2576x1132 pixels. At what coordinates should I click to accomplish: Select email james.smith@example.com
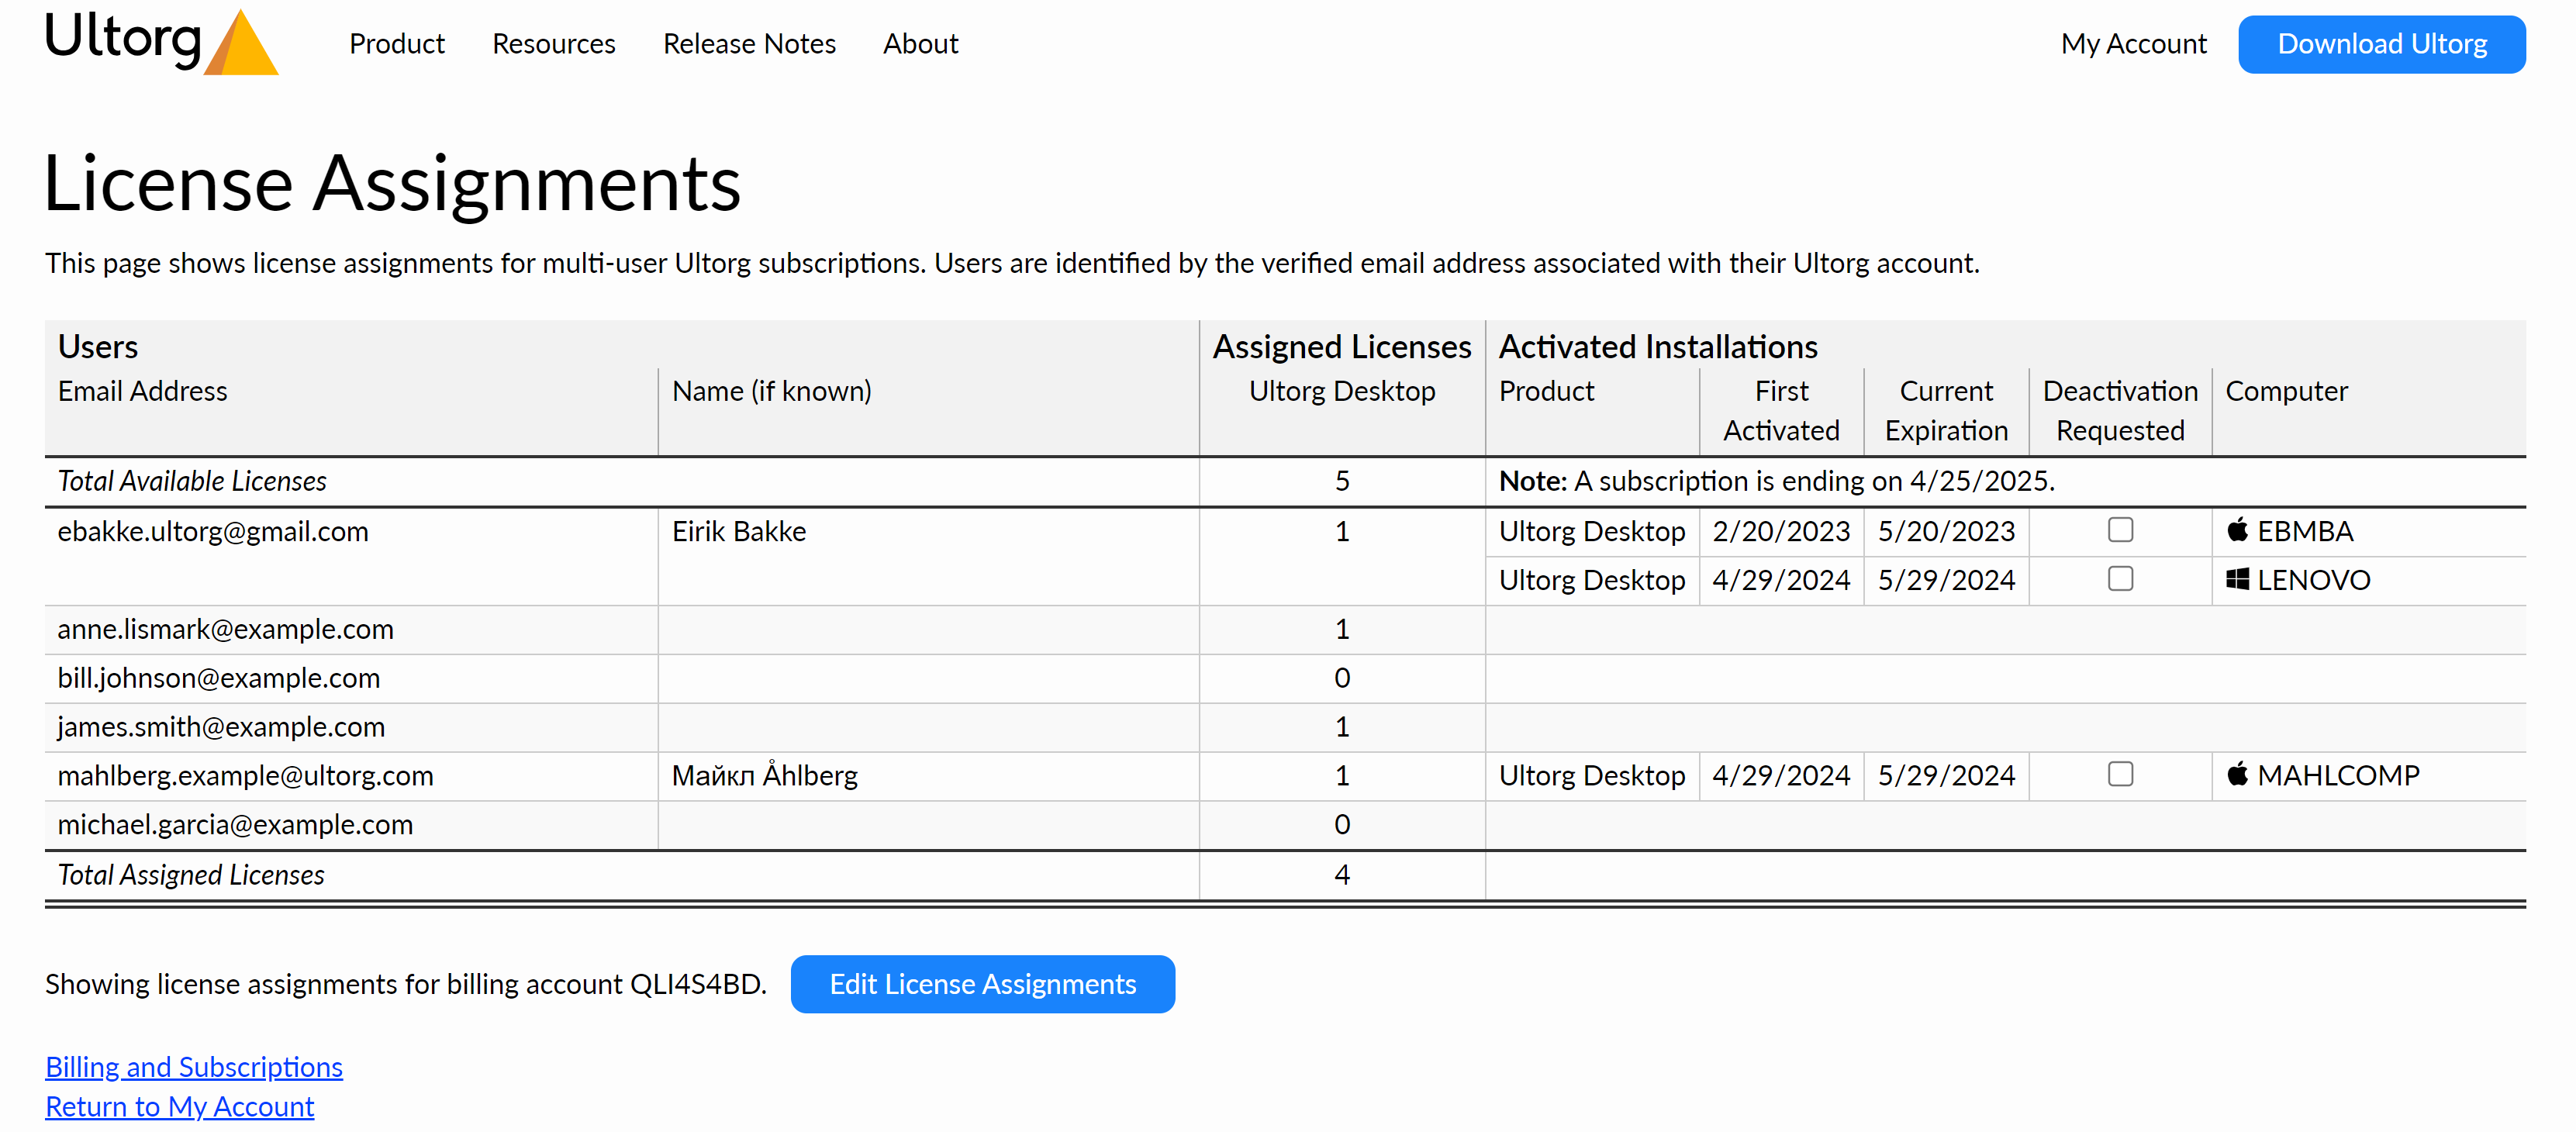(221, 727)
